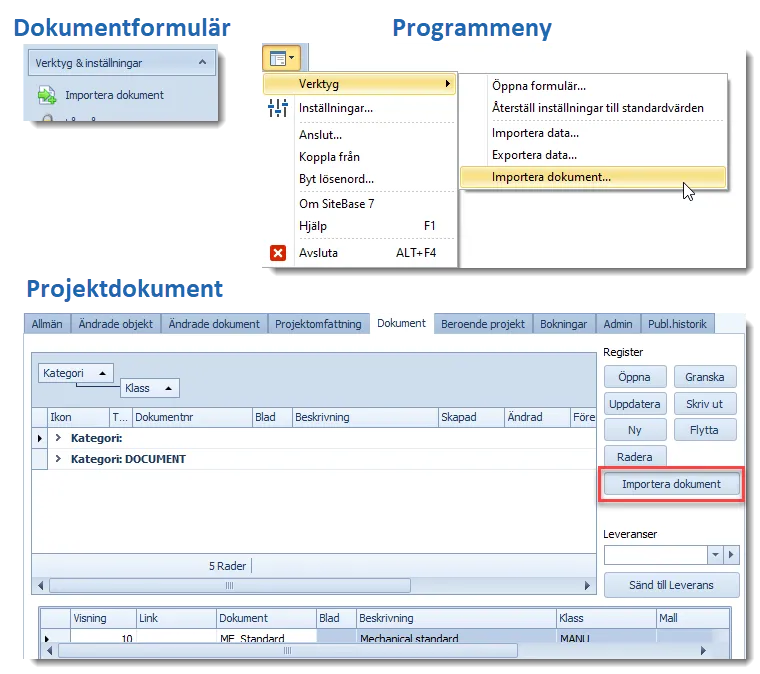
Task: Click upper grid scroll right arrow
Action: click(x=587, y=585)
